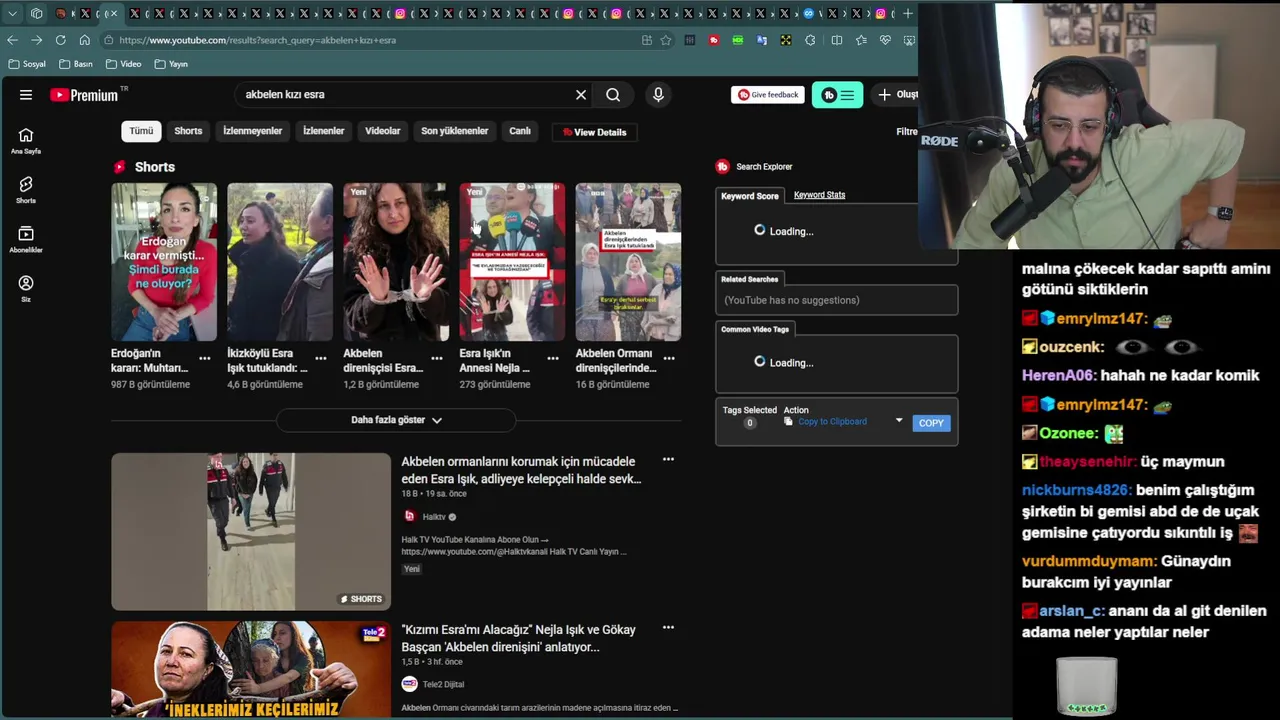The height and width of the screenshot is (720, 1280).
Task: Open the YouTube guide hamburger menu
Action: click(26, 95)
